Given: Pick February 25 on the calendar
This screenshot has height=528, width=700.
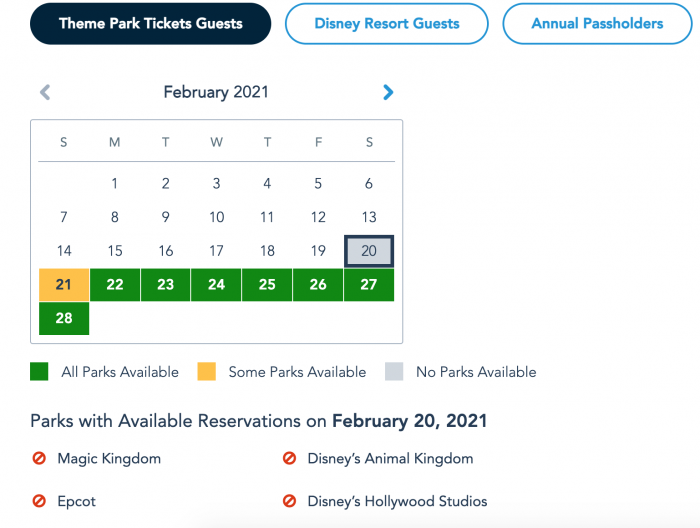Looking at the screenshot, I should (267, 285).
